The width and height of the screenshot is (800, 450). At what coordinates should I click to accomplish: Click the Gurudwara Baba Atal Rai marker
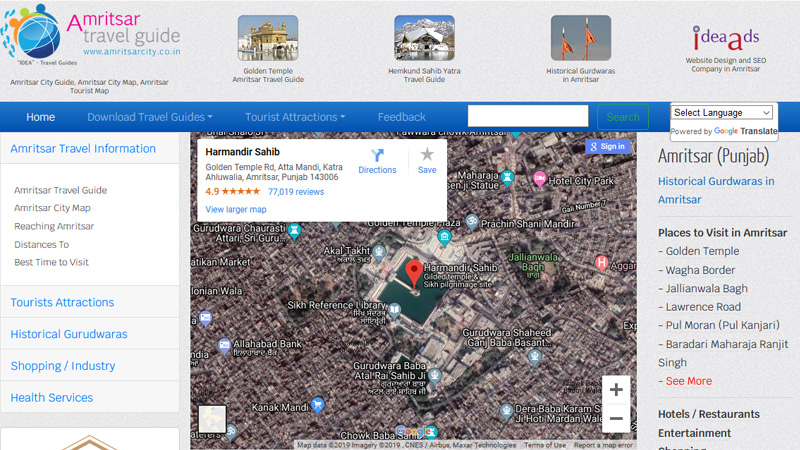pyautogui.click(x=435, y=376)
